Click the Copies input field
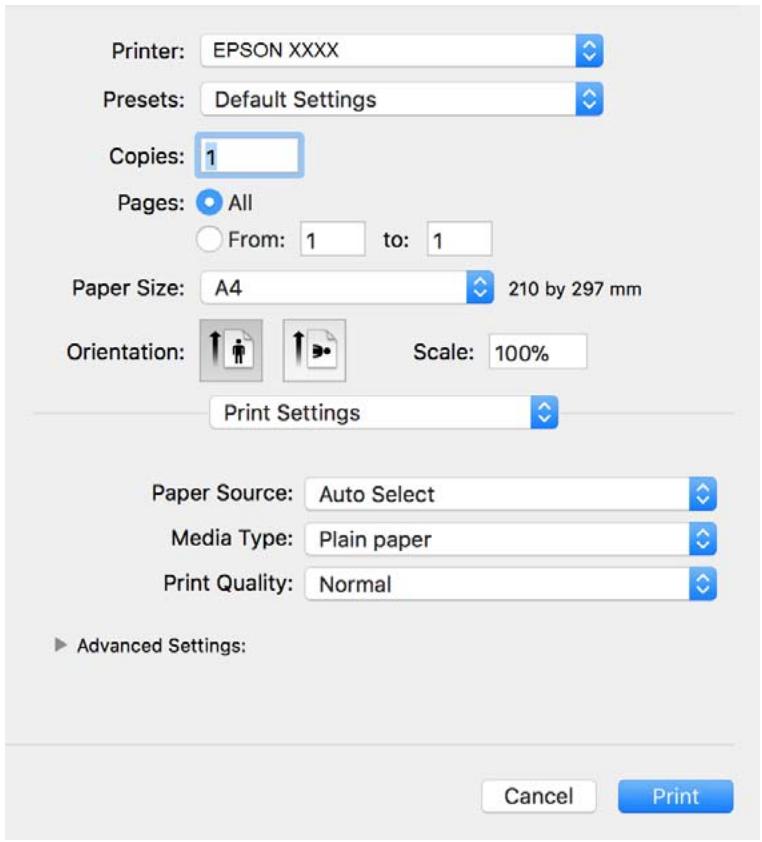762x842 pixels. (250, 156)
